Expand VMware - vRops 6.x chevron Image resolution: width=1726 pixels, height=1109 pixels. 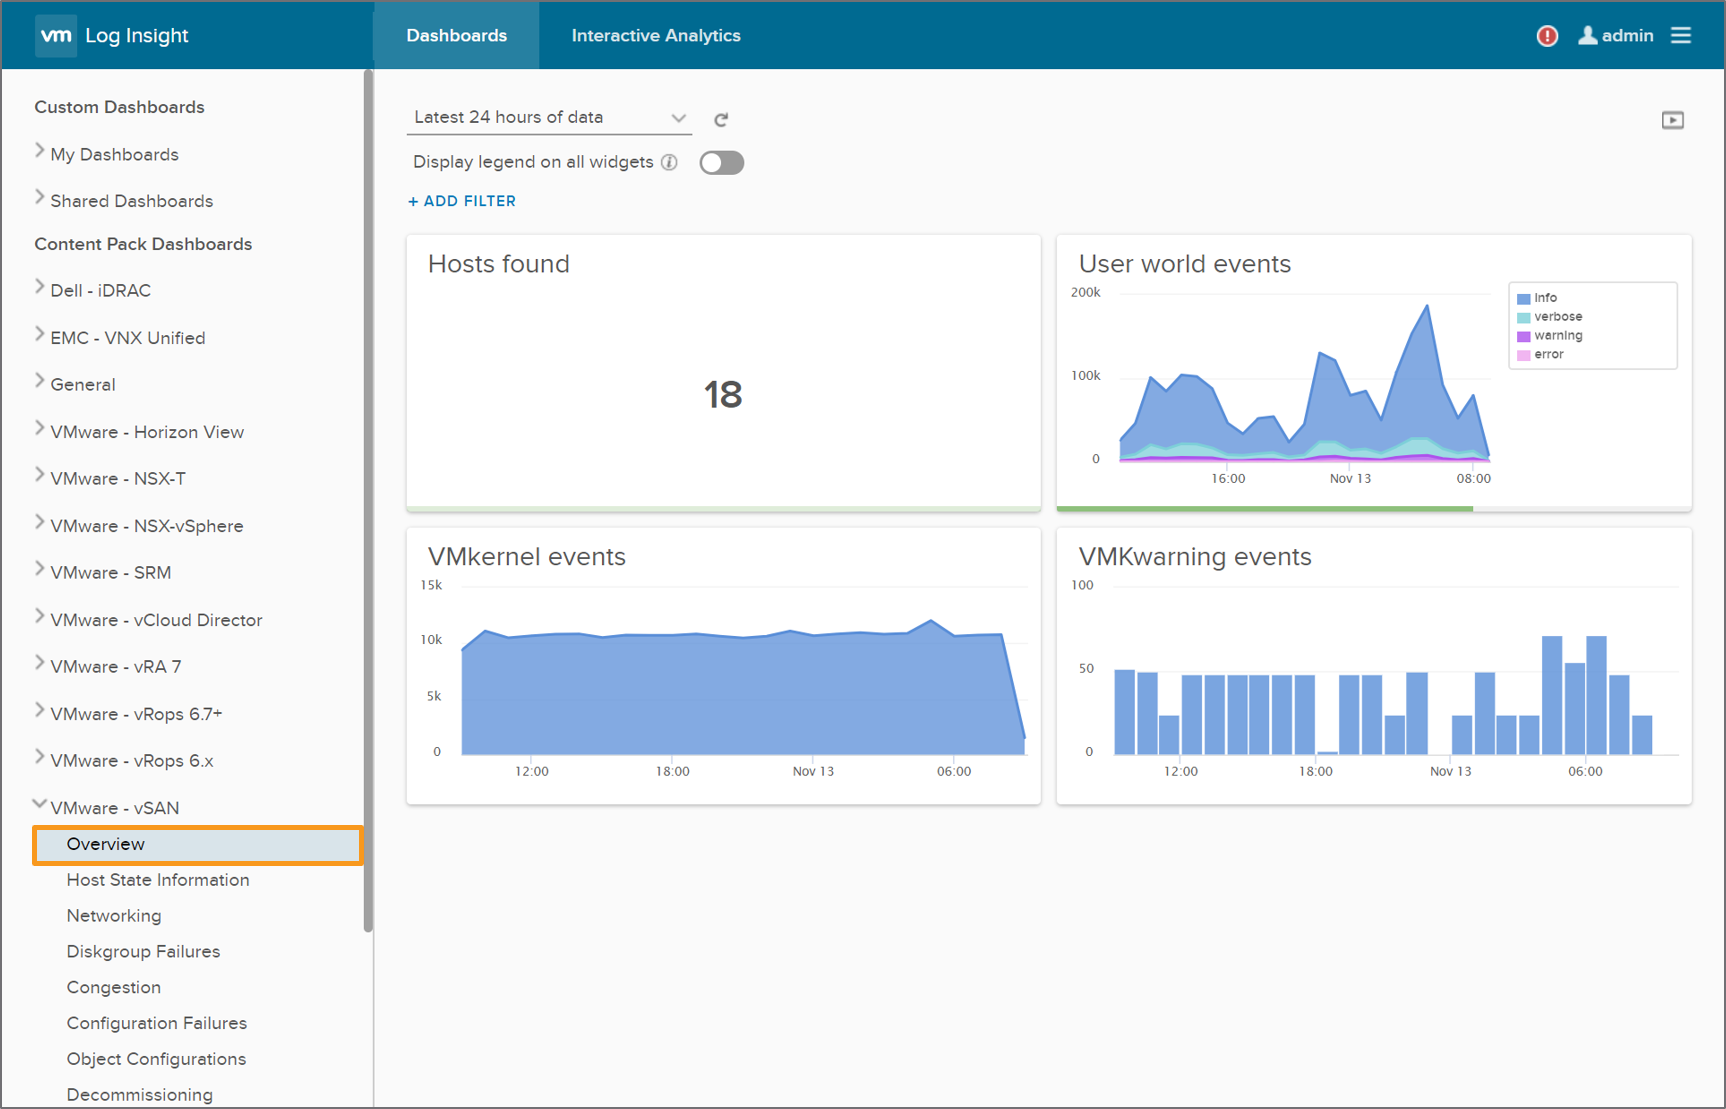click(40, 757)
